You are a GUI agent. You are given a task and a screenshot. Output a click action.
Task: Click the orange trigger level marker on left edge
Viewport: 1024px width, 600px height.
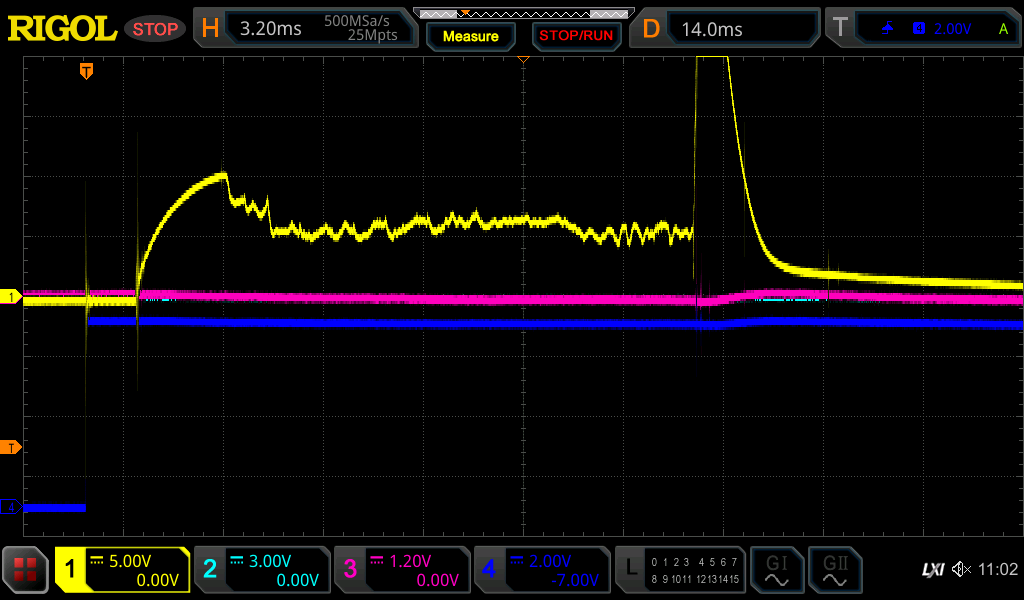click(x=11, y=447)
